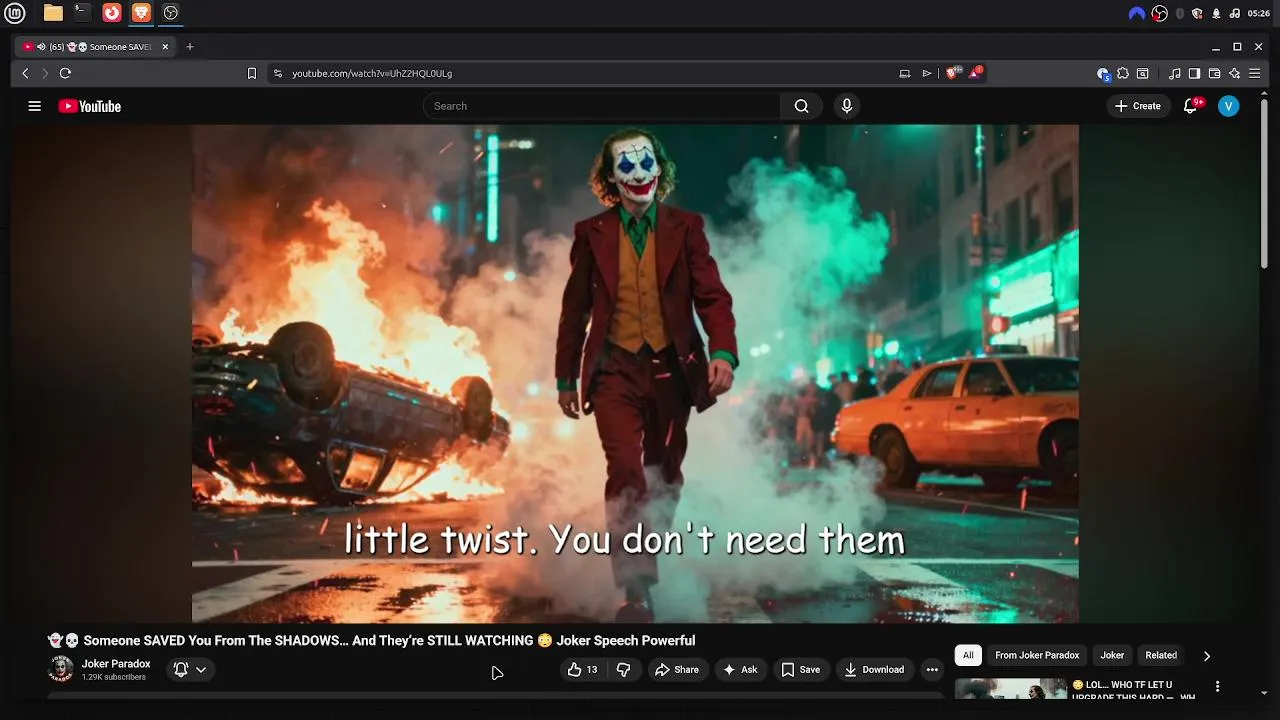This screenshot has width=1280, height=720.
Task: Close the YouTube tab
Action: tap(165, 47)
